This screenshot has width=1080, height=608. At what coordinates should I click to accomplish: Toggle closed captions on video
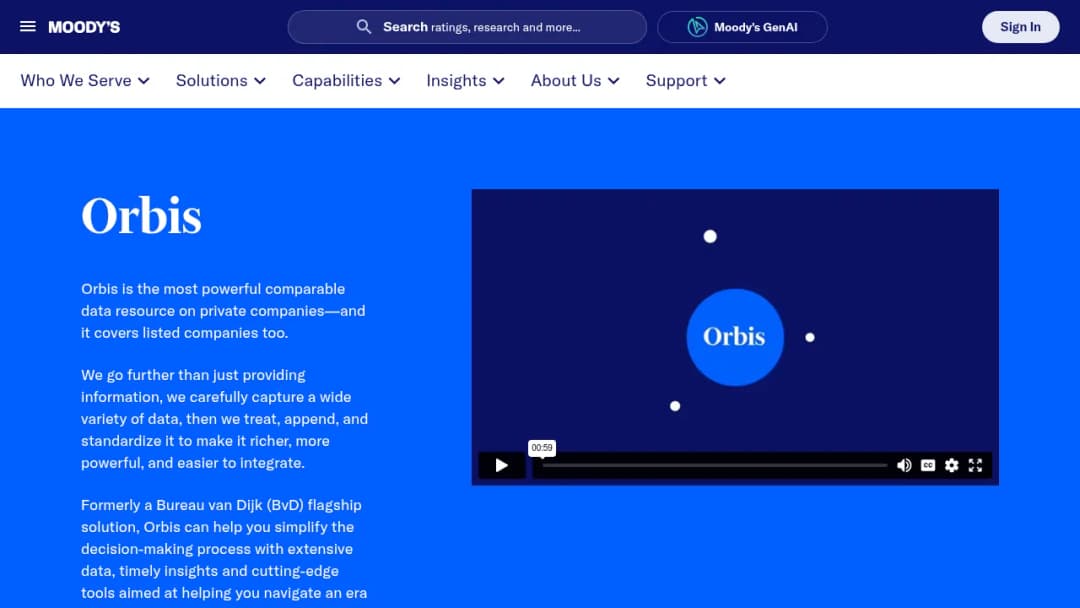tap(928, 465)
